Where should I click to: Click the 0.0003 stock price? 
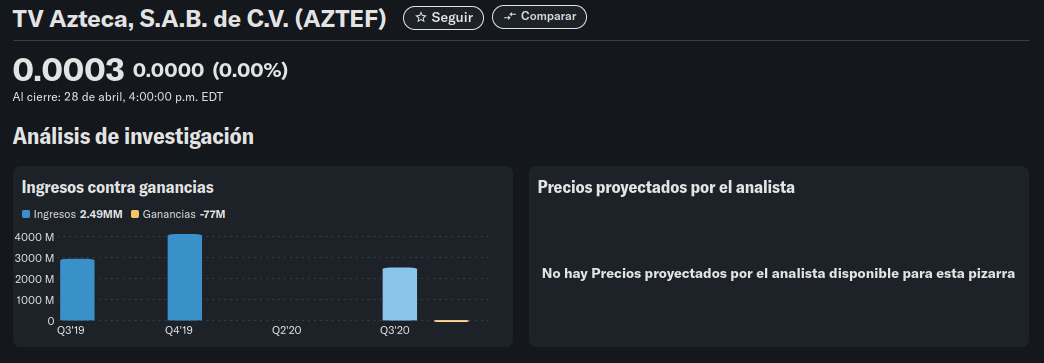[69, 70]
